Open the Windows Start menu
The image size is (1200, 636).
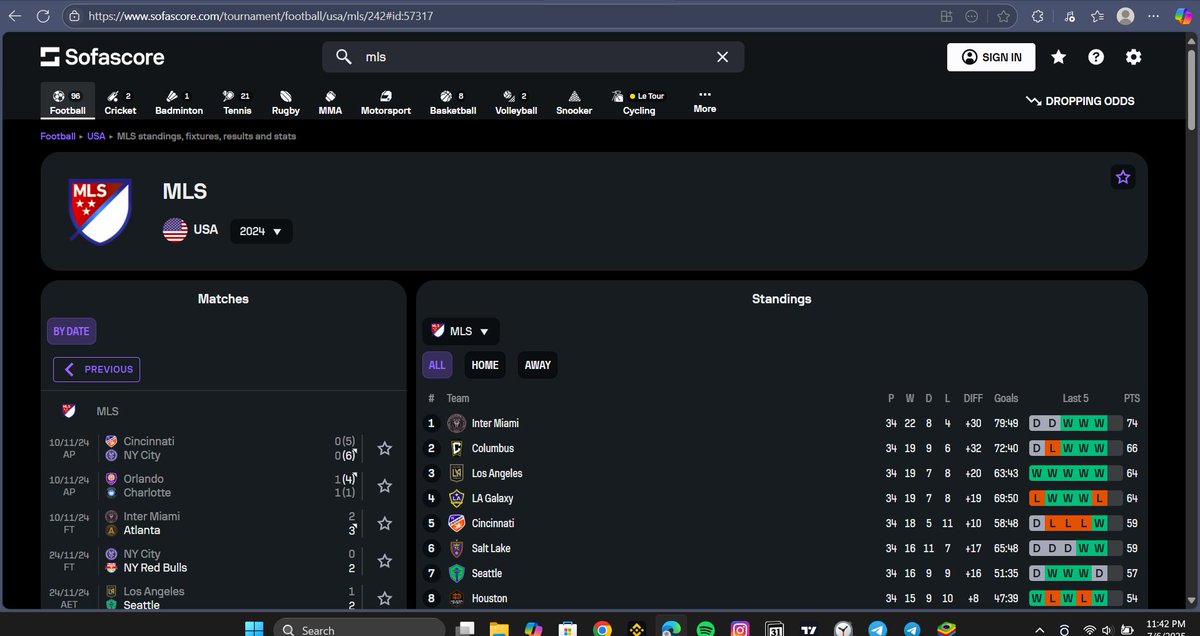pos(255,630)
